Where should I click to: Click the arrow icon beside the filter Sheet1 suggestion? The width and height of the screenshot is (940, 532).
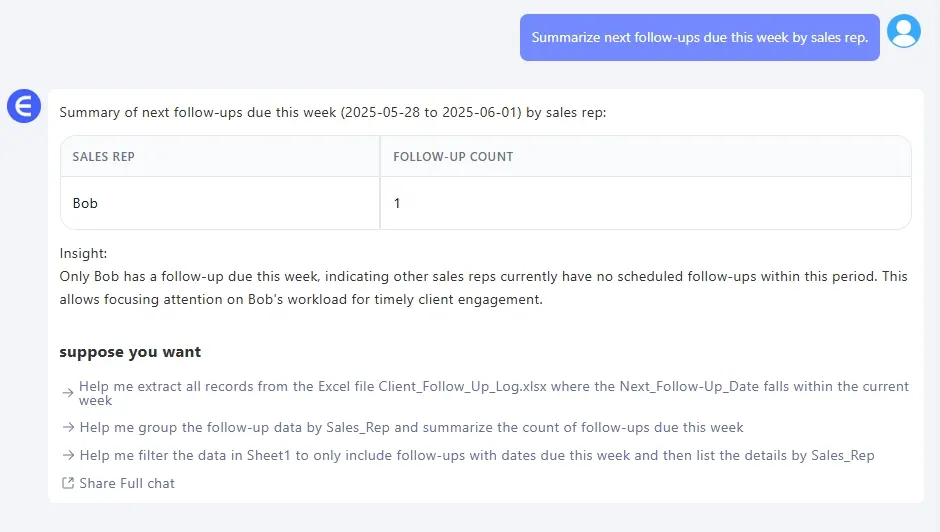[68, 456]
